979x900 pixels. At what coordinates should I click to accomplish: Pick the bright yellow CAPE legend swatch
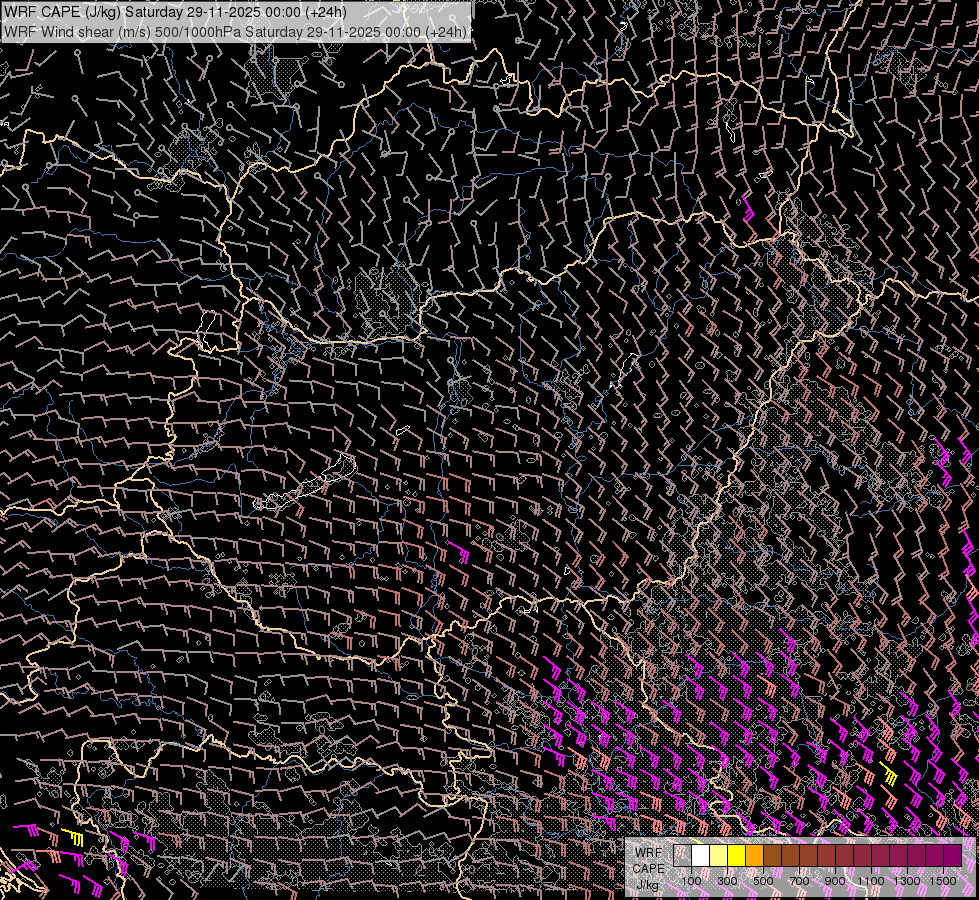click(x=737, y=856)
